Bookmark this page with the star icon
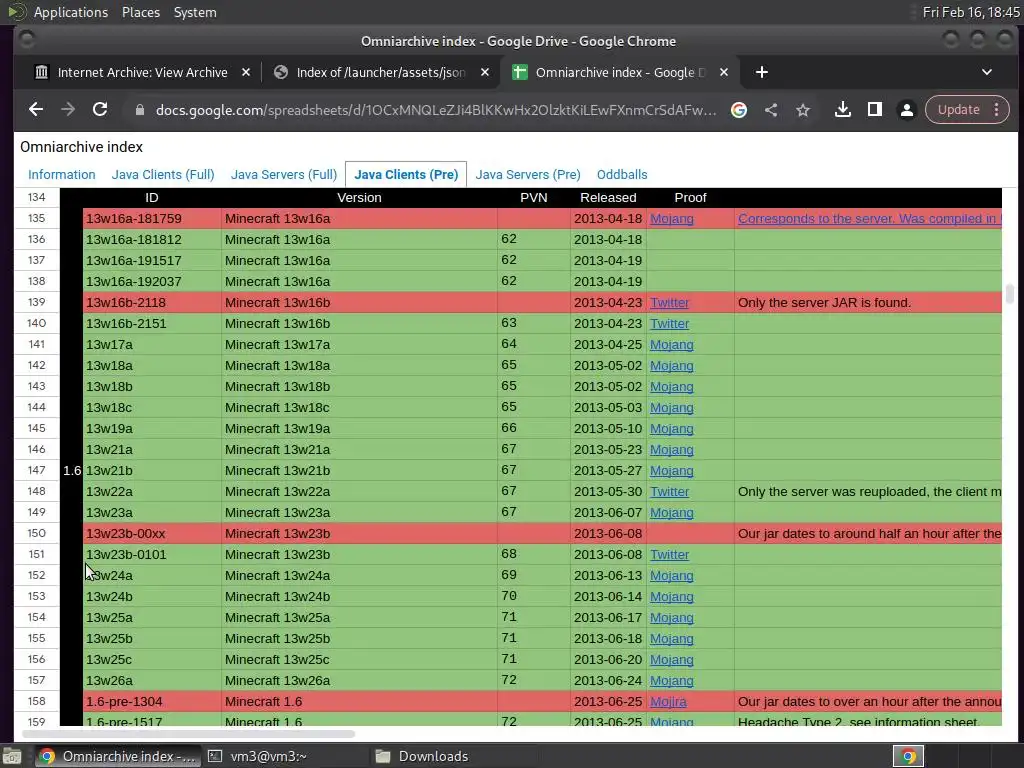 (803, 110)
